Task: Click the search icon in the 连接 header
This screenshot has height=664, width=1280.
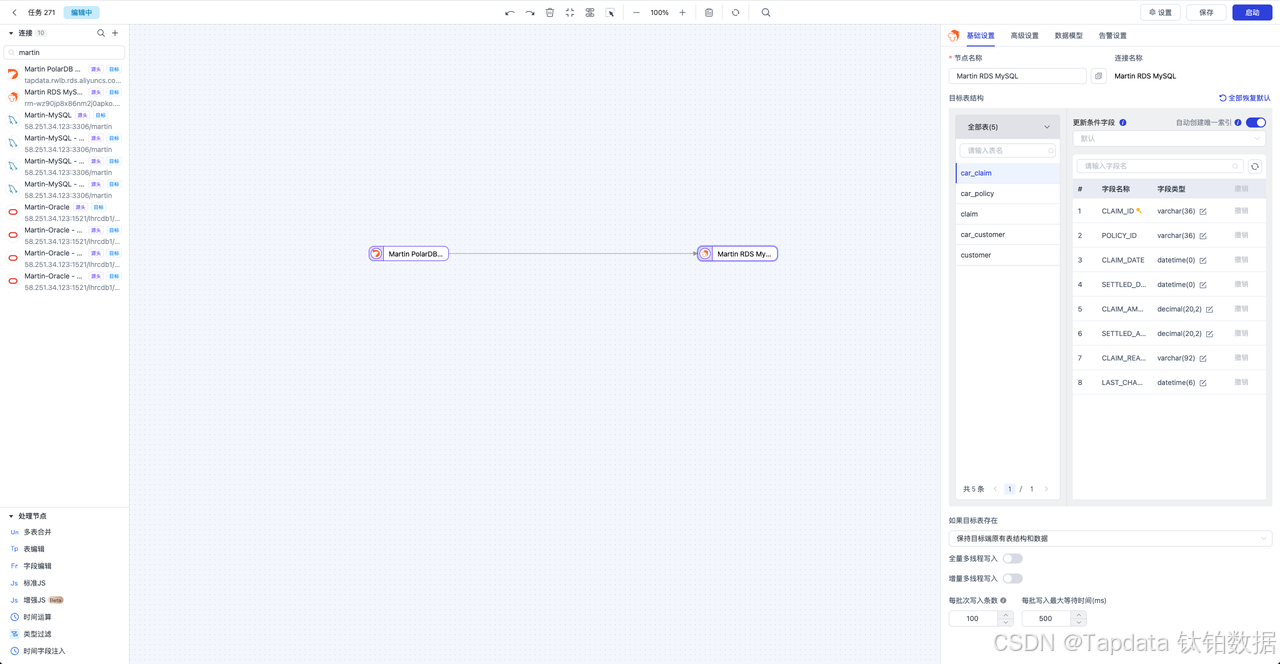Action: (101, 33)
